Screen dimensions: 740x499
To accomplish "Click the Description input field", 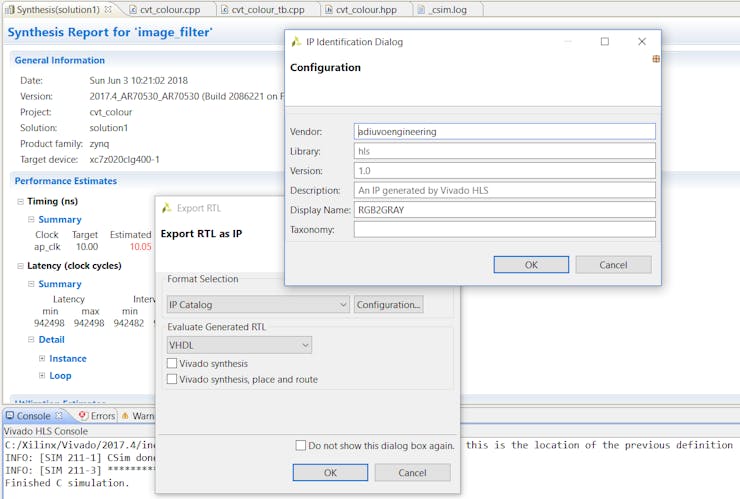I will pyautogui.click(x=505, y=190).
